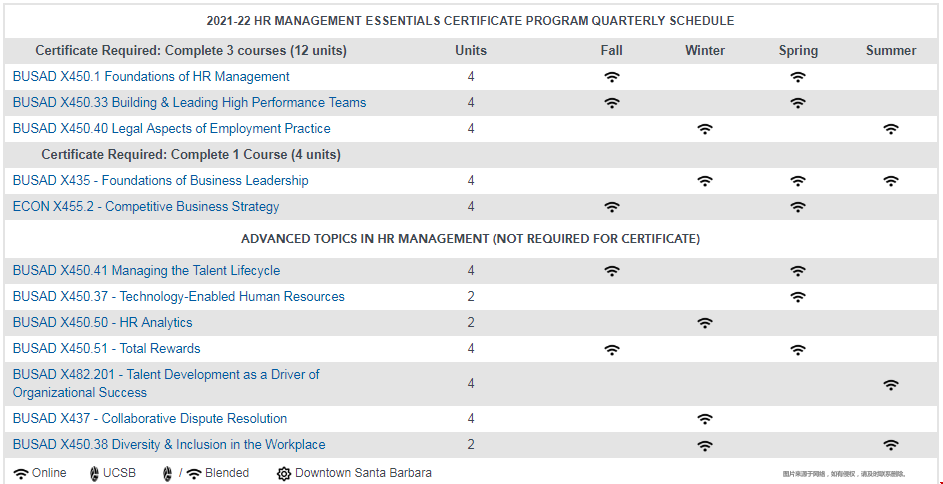
Task: Click Fall online icon for Foundations of HR Management
Action: [612, 77]
